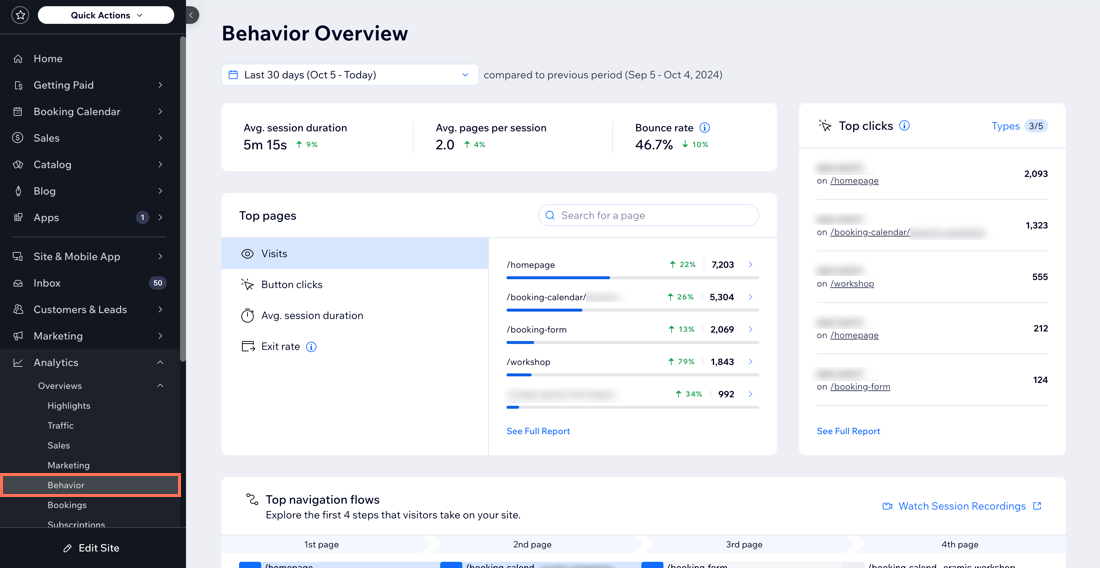Open Traffic overview in sidebar

(x=60, y=426)
